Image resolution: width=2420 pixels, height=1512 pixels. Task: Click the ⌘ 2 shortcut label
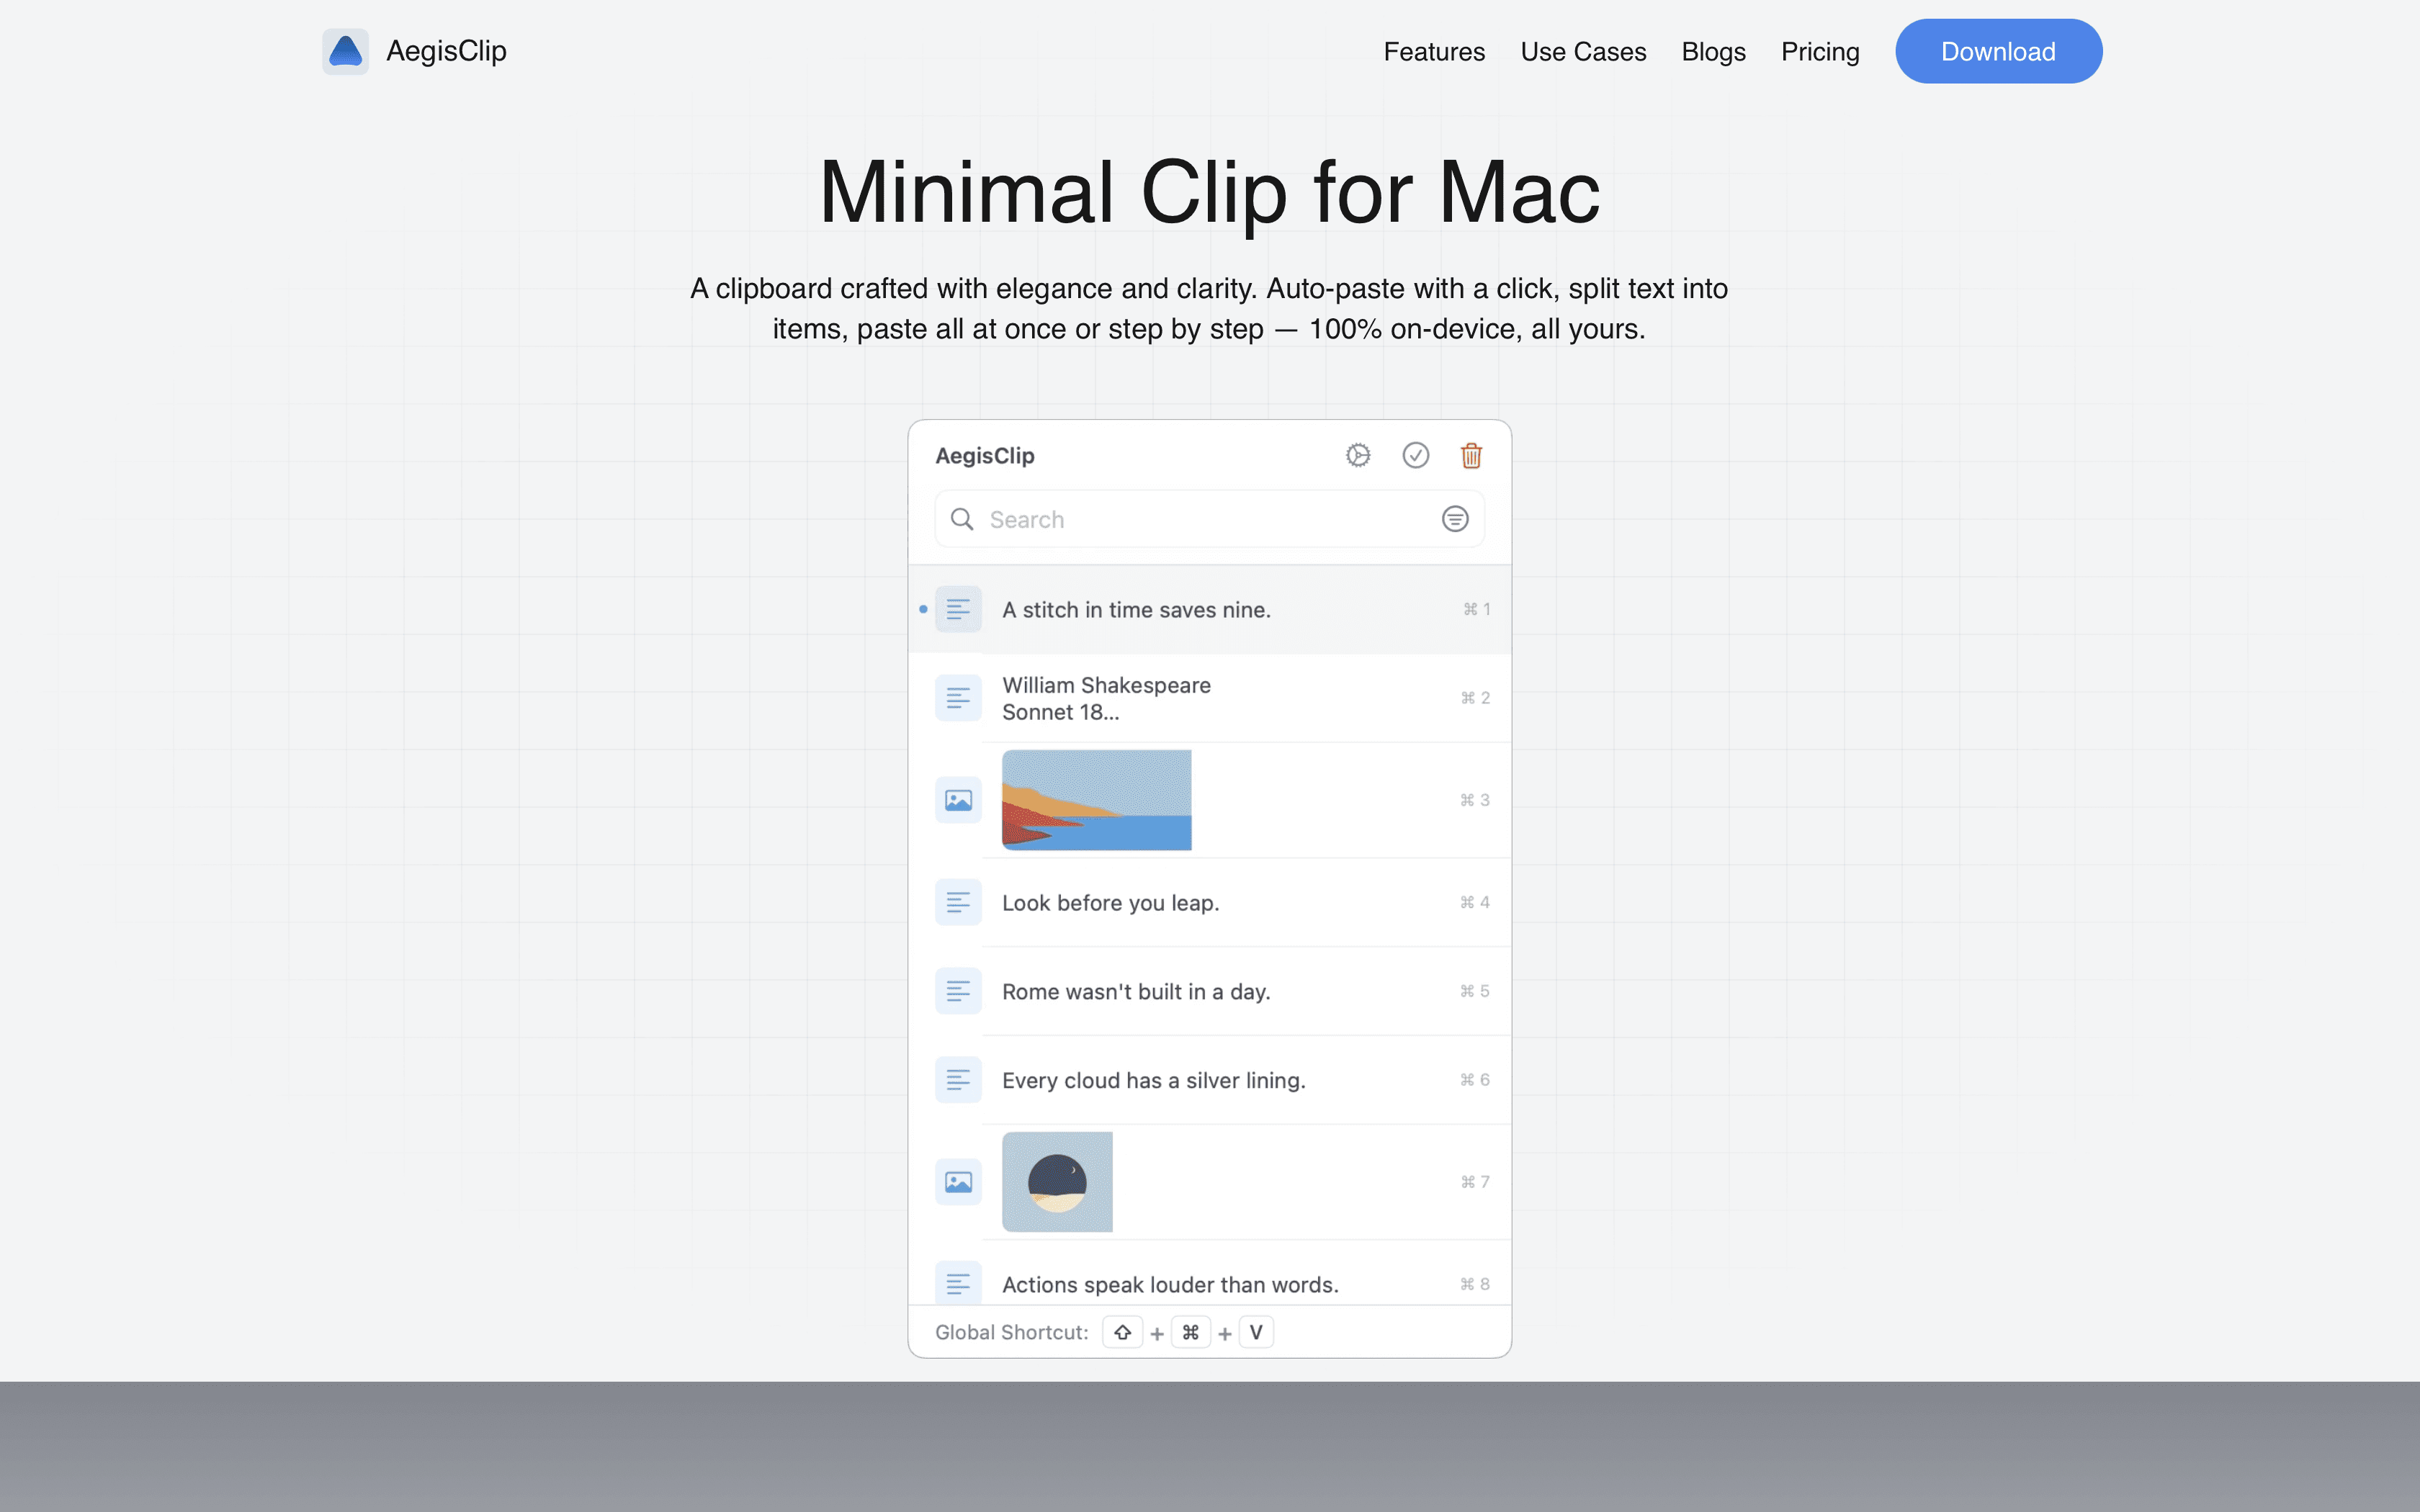[x=1475, y=698]
